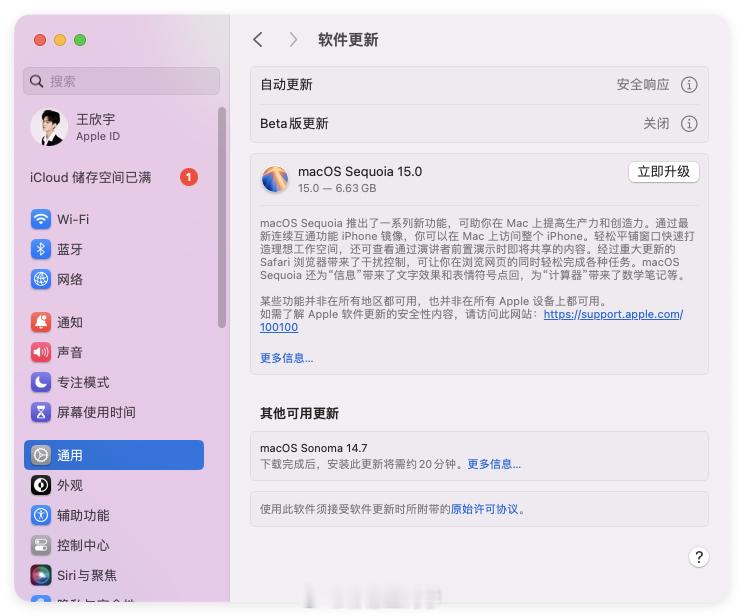Image resolution: width=743 pixels, height=616 pixels.
Task: Click info icon next to 自动更新
Action: click(x=689, y=85)
